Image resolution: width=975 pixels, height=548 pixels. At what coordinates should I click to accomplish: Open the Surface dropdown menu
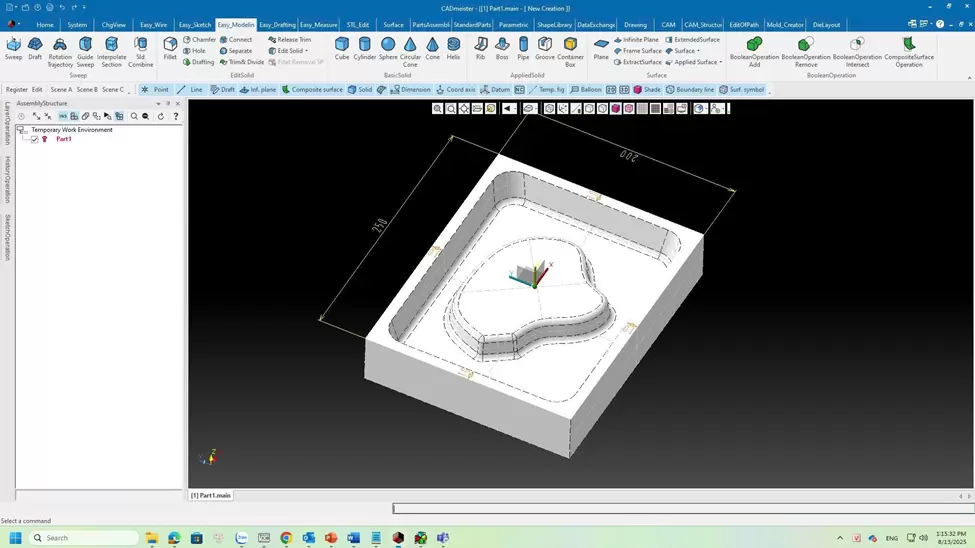685,51
